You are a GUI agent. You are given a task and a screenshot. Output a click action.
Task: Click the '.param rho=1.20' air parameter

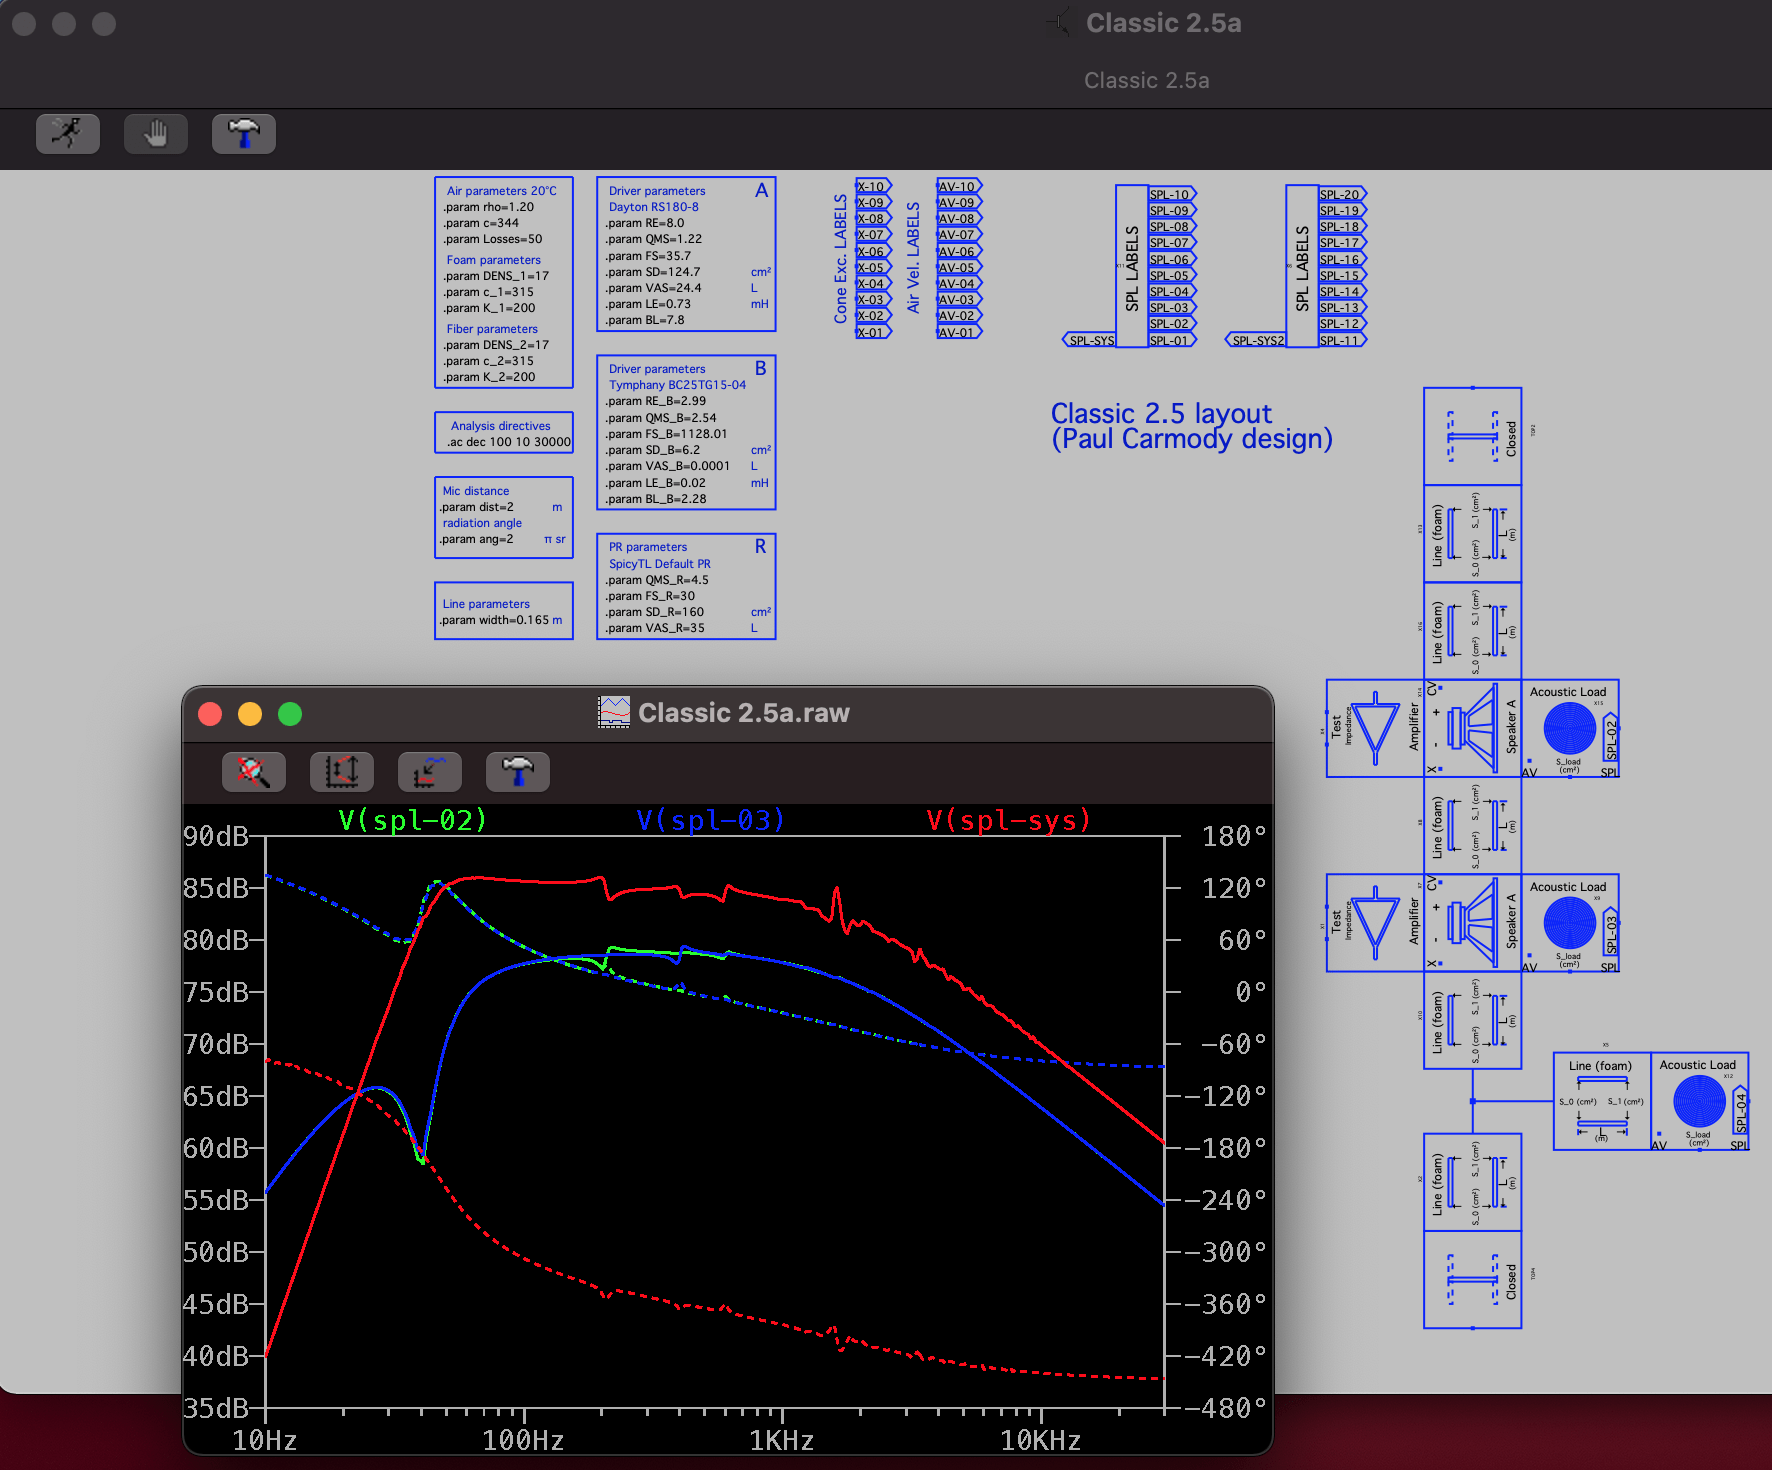tap(488, 207)
